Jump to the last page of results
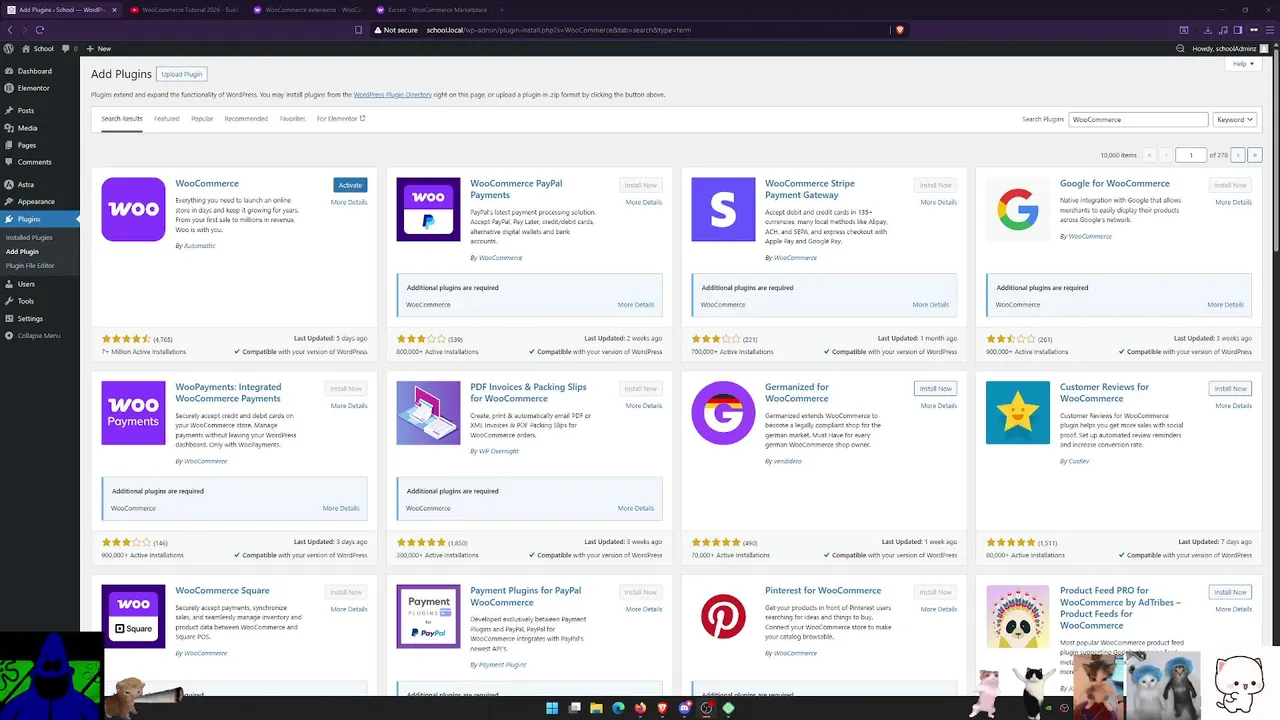Image resolution: width=1280 pixels, height=720 pixels. tap(1255, 155)
